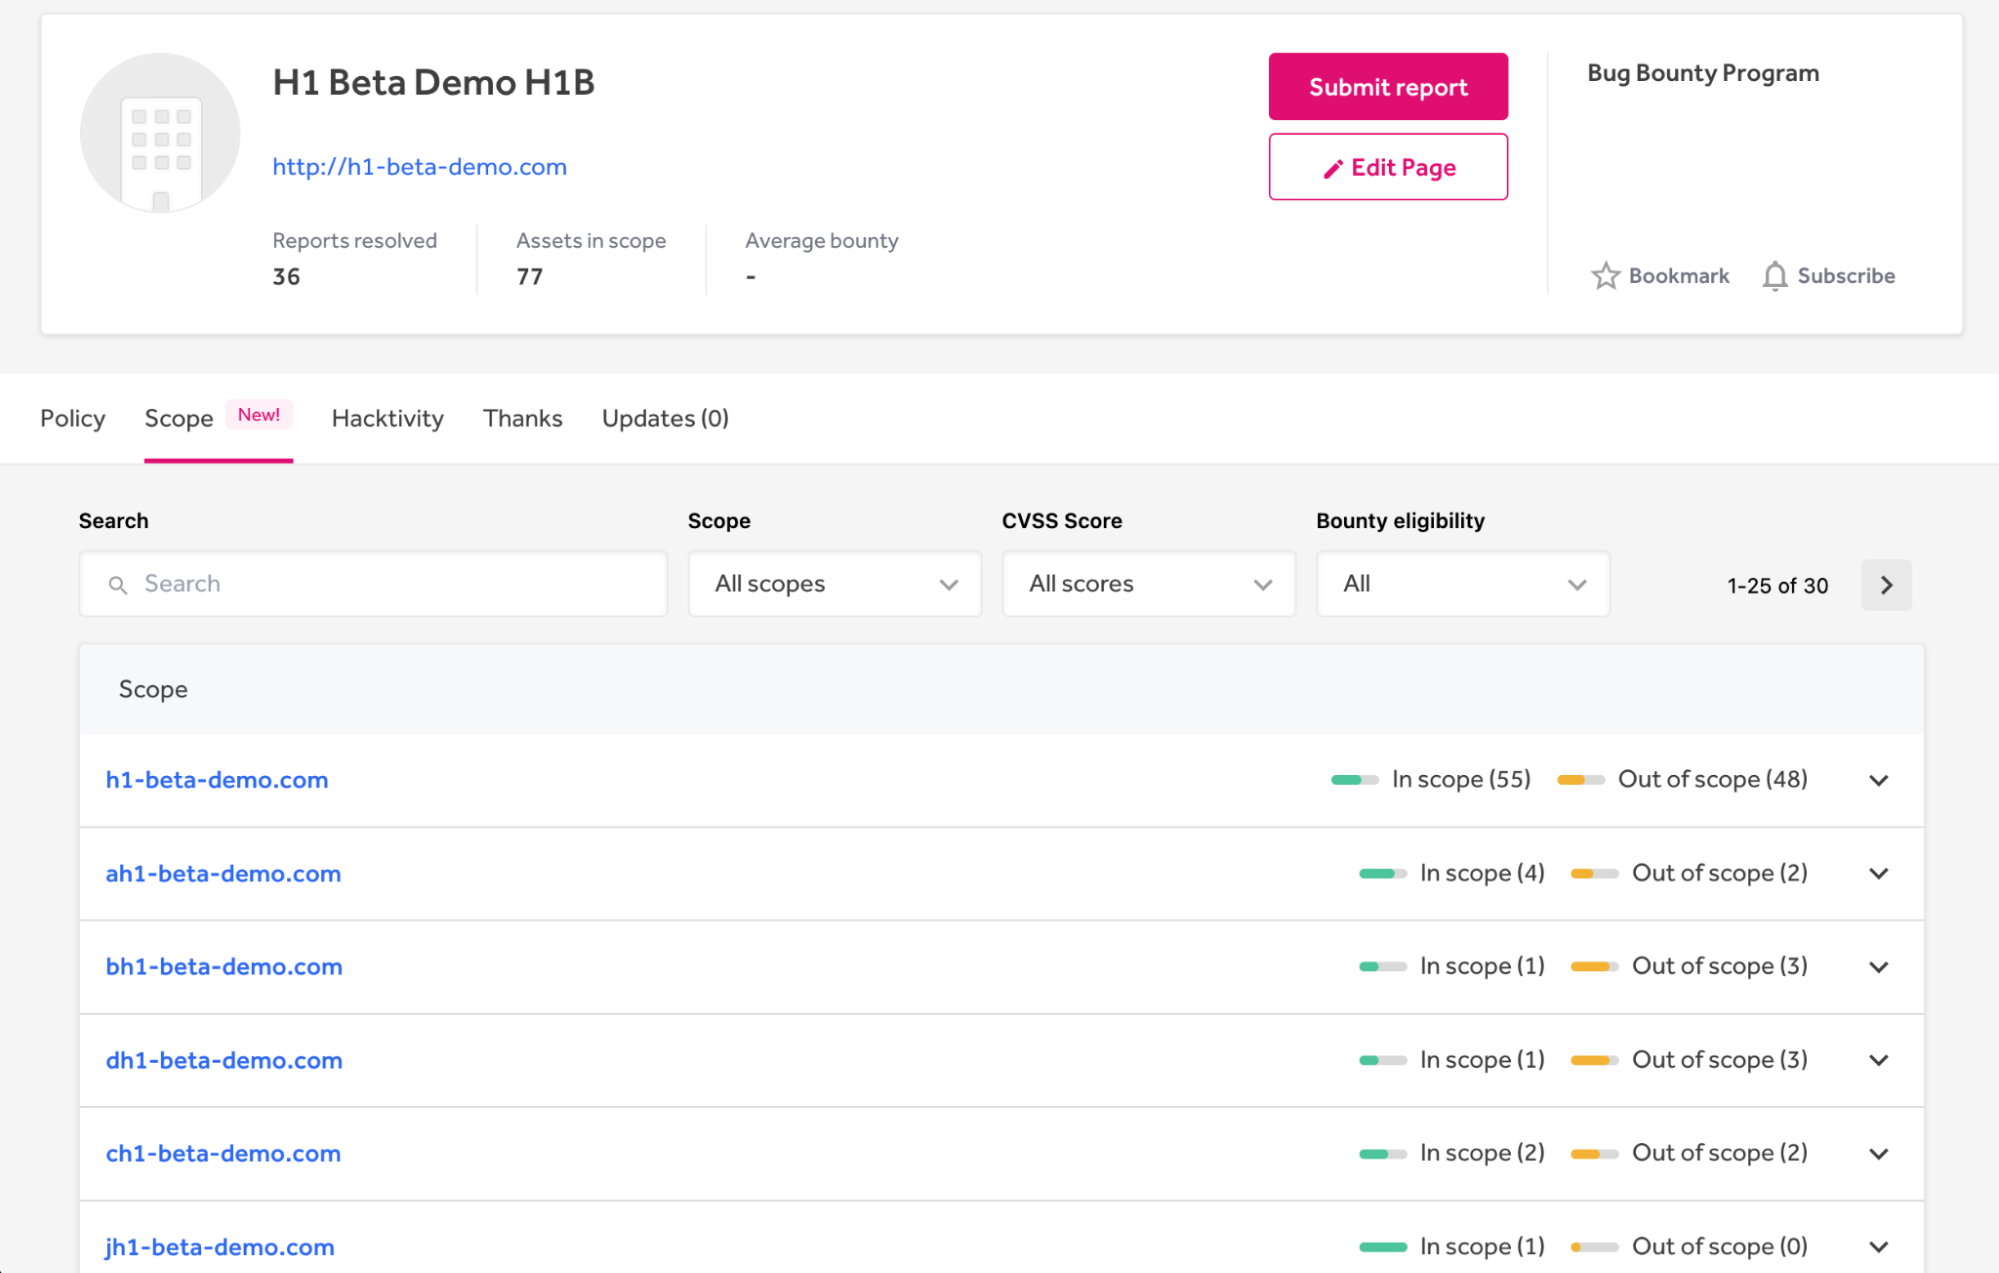Open the http://h1-beta-demo.com link

(419, 167)
